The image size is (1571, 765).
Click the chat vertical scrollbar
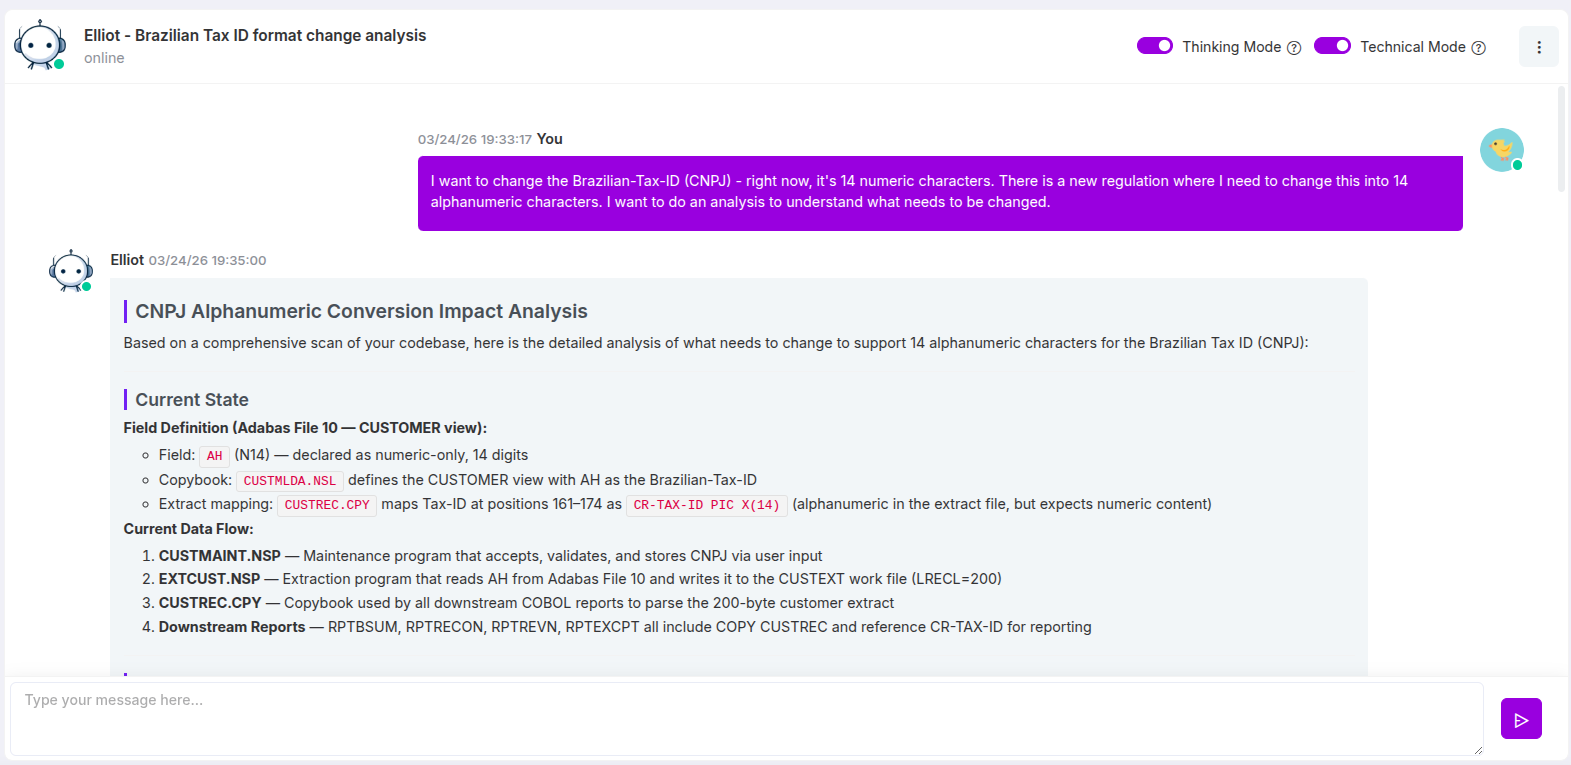coord(1561,140)
